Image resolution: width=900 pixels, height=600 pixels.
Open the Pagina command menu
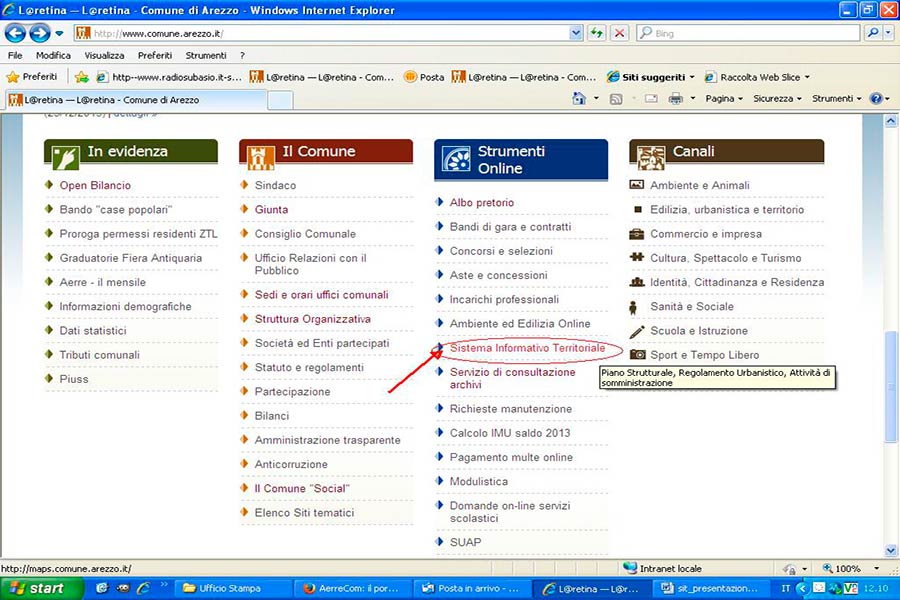coord(724,99)
